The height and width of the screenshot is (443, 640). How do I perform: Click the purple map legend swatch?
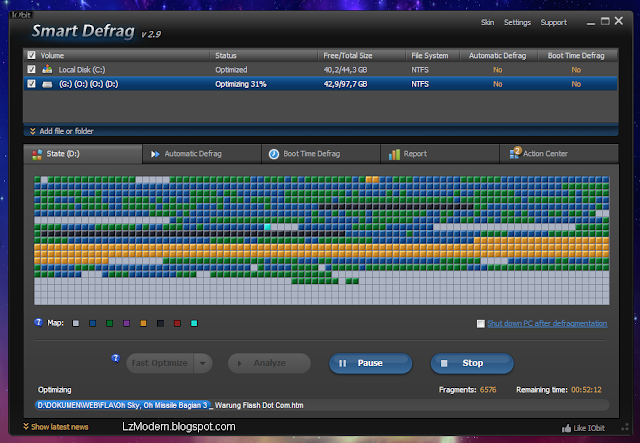127,323
